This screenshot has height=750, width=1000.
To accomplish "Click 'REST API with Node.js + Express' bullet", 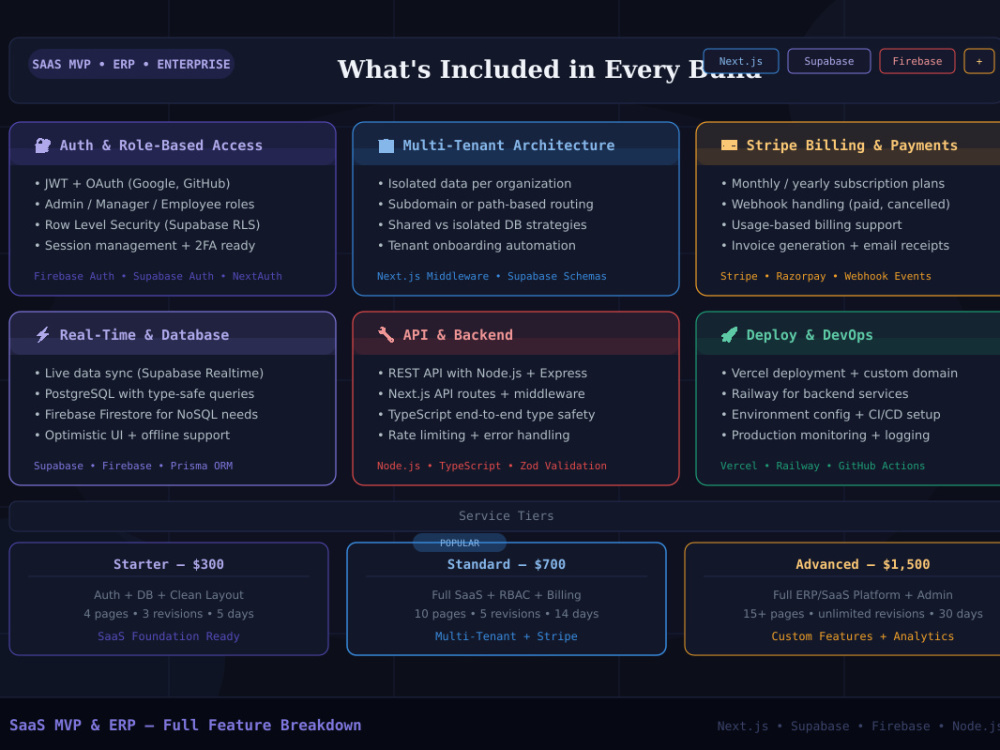I will [482, 373].
